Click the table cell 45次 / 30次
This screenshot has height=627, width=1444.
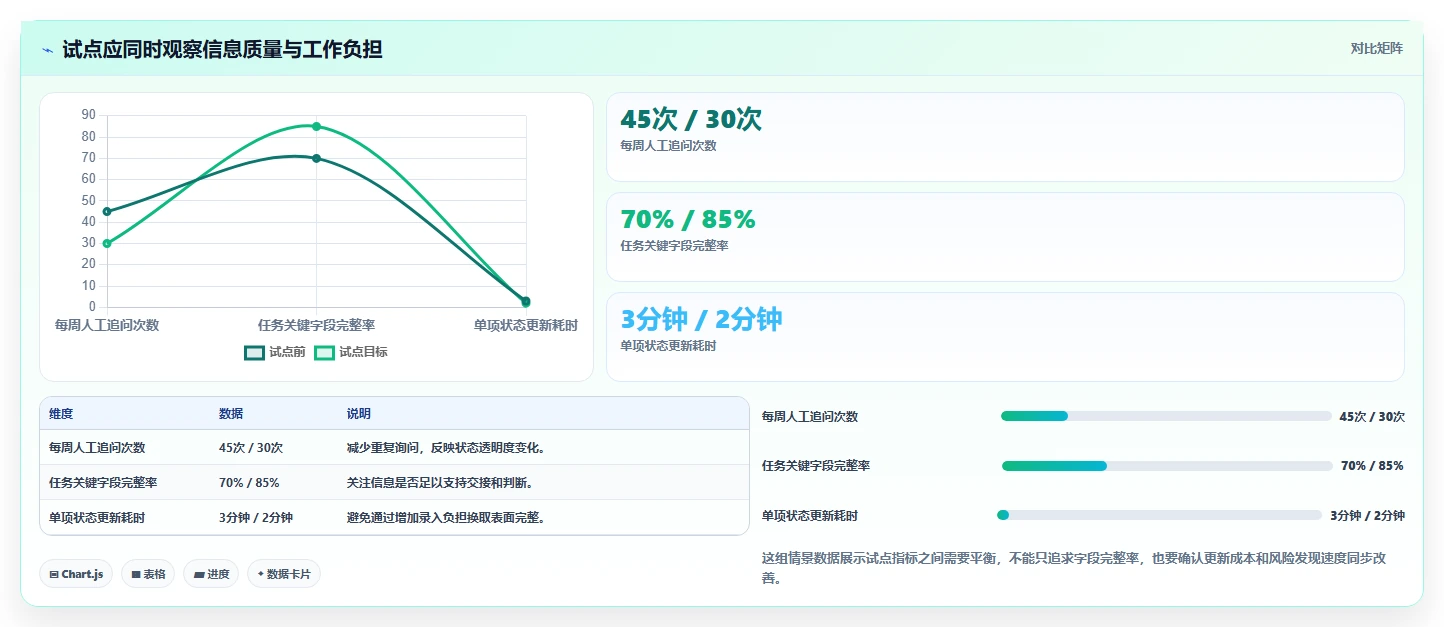[x=251, y=448]
